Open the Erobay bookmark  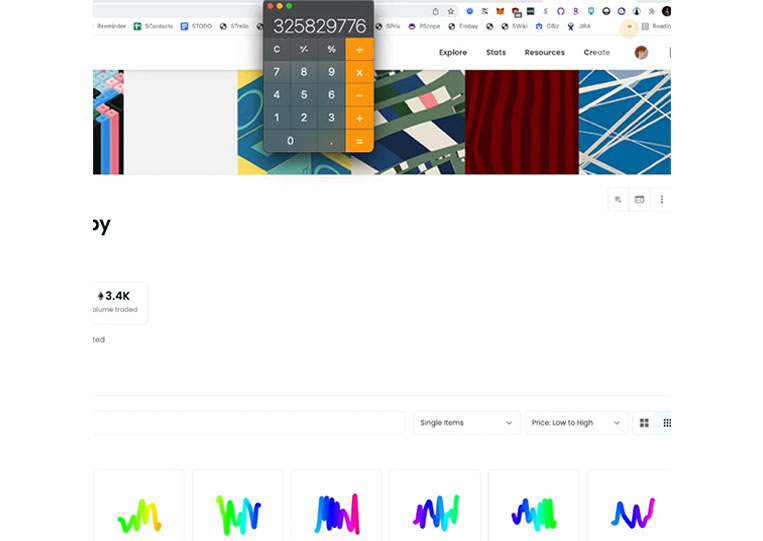pos(463,26)
